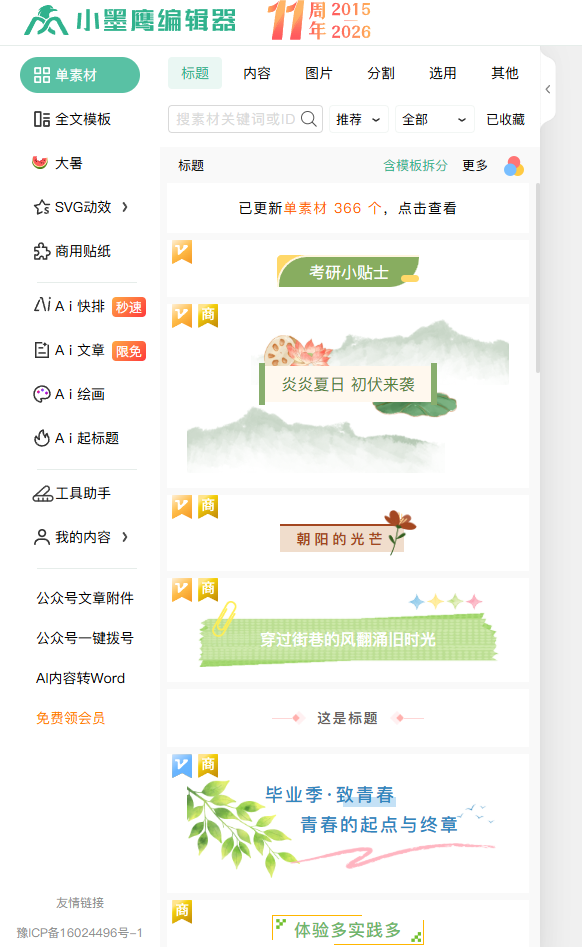The height and width of the screenshot is (947, 582).
Task: Select the 单素材 sidebar button
Action: [x=80, y=75]
